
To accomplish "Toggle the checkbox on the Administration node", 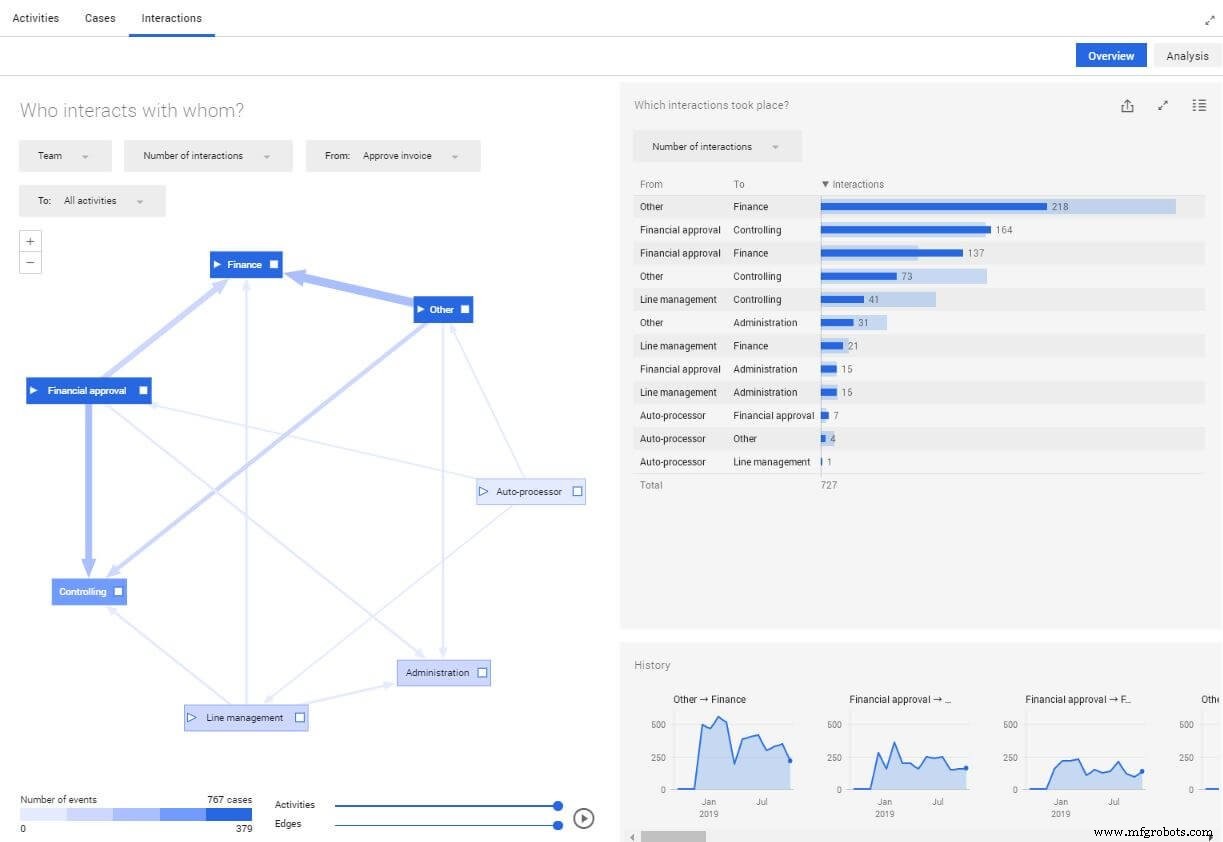I will point(481,672).
